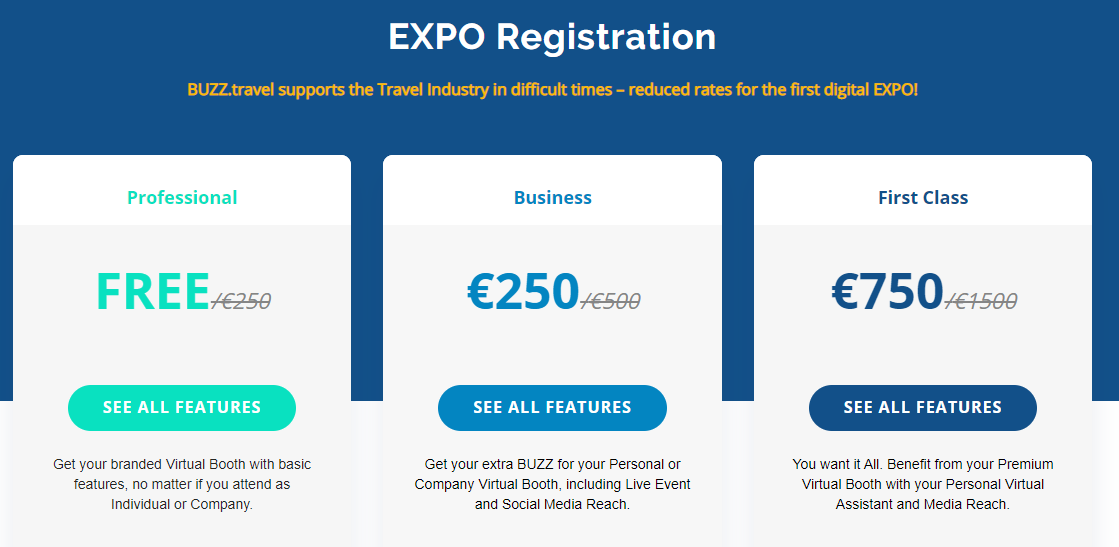The image size is (1119, 547).
Task: Click the struck-through €250 original price
Action: click(x=241, y=301)
